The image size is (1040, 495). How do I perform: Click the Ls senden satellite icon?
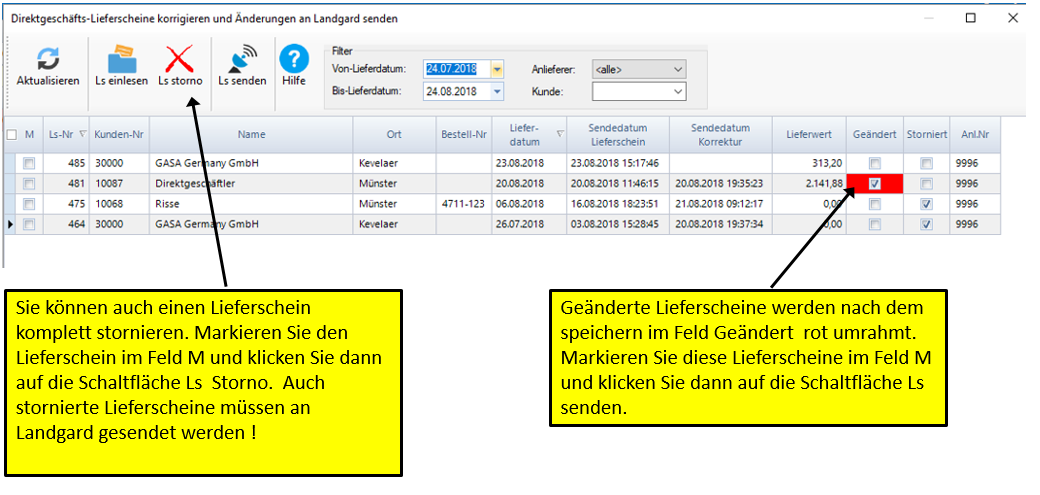[x=242, y=59]
